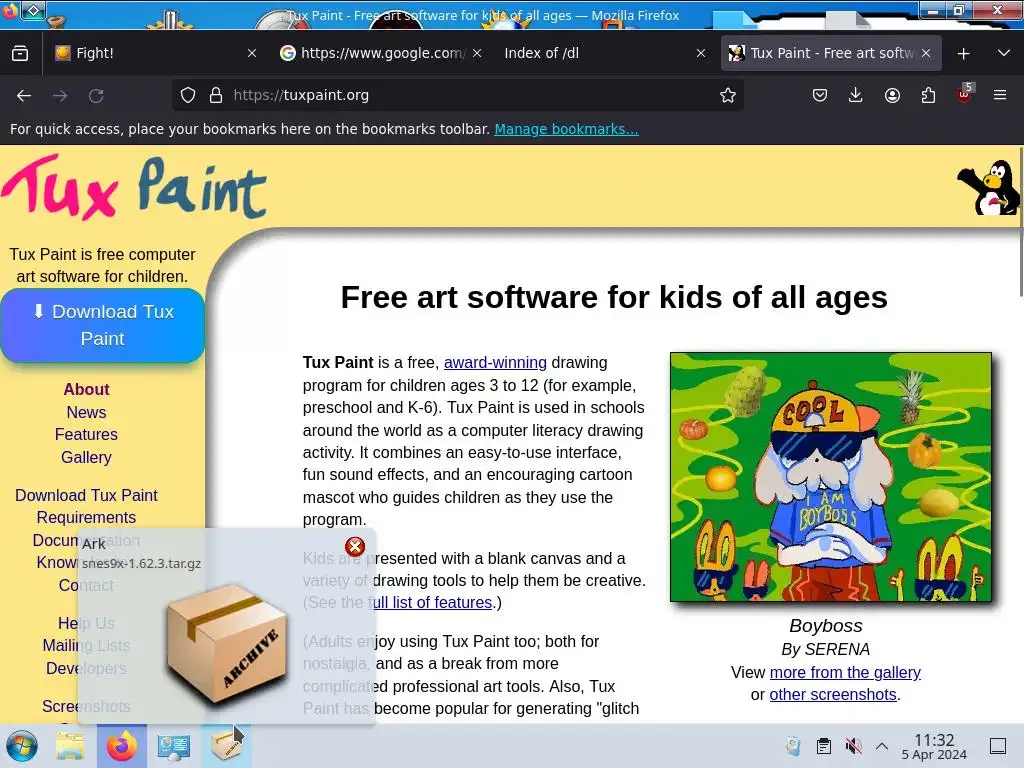Click the Show Desktop button on taskbar
This screenshot has height=768, width=1024.
click(998, 746)
